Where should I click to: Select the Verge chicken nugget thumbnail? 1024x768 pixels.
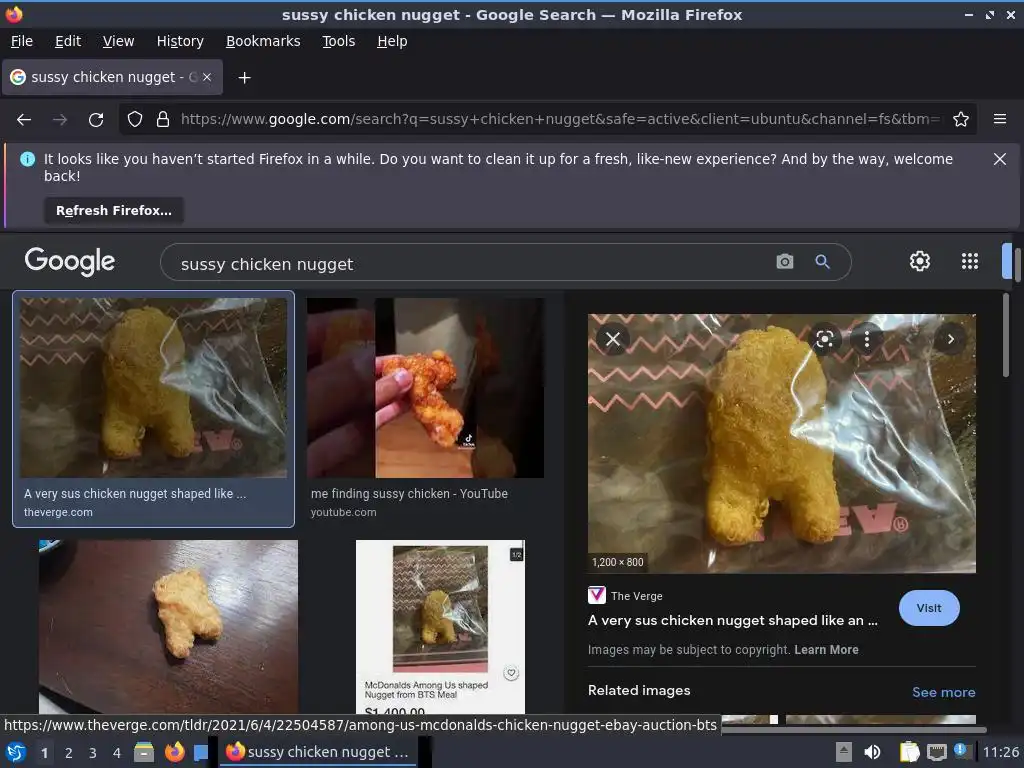point(153,388)
